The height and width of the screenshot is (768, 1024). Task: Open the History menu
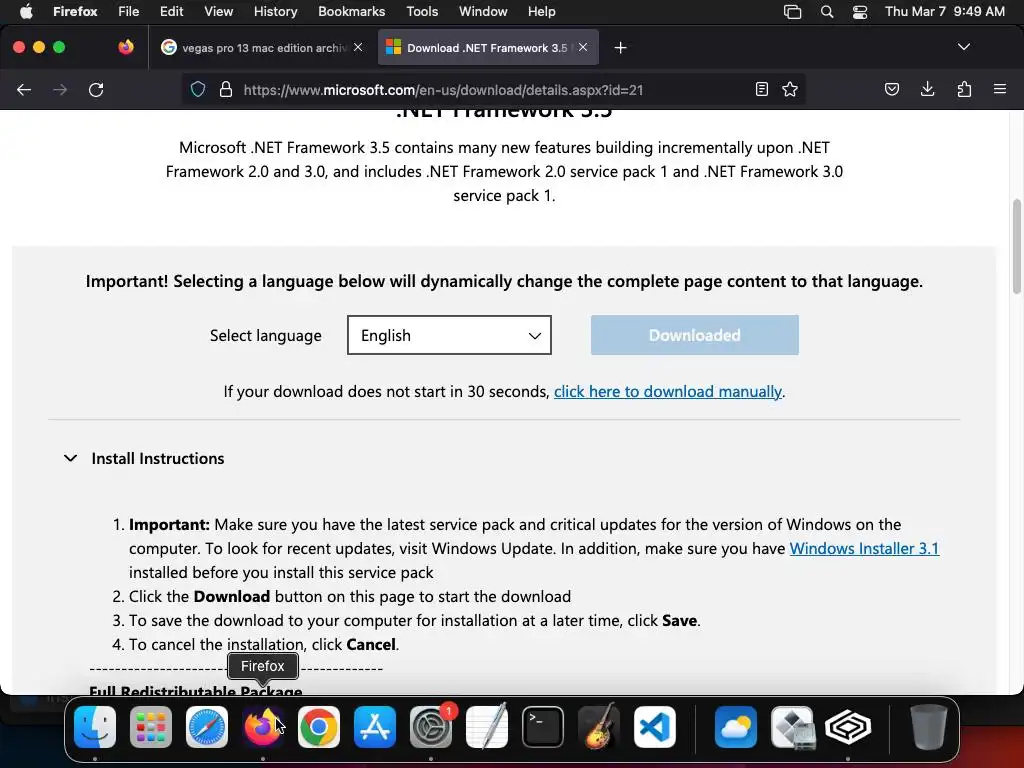pyautogui.click(x=276, y=12)
